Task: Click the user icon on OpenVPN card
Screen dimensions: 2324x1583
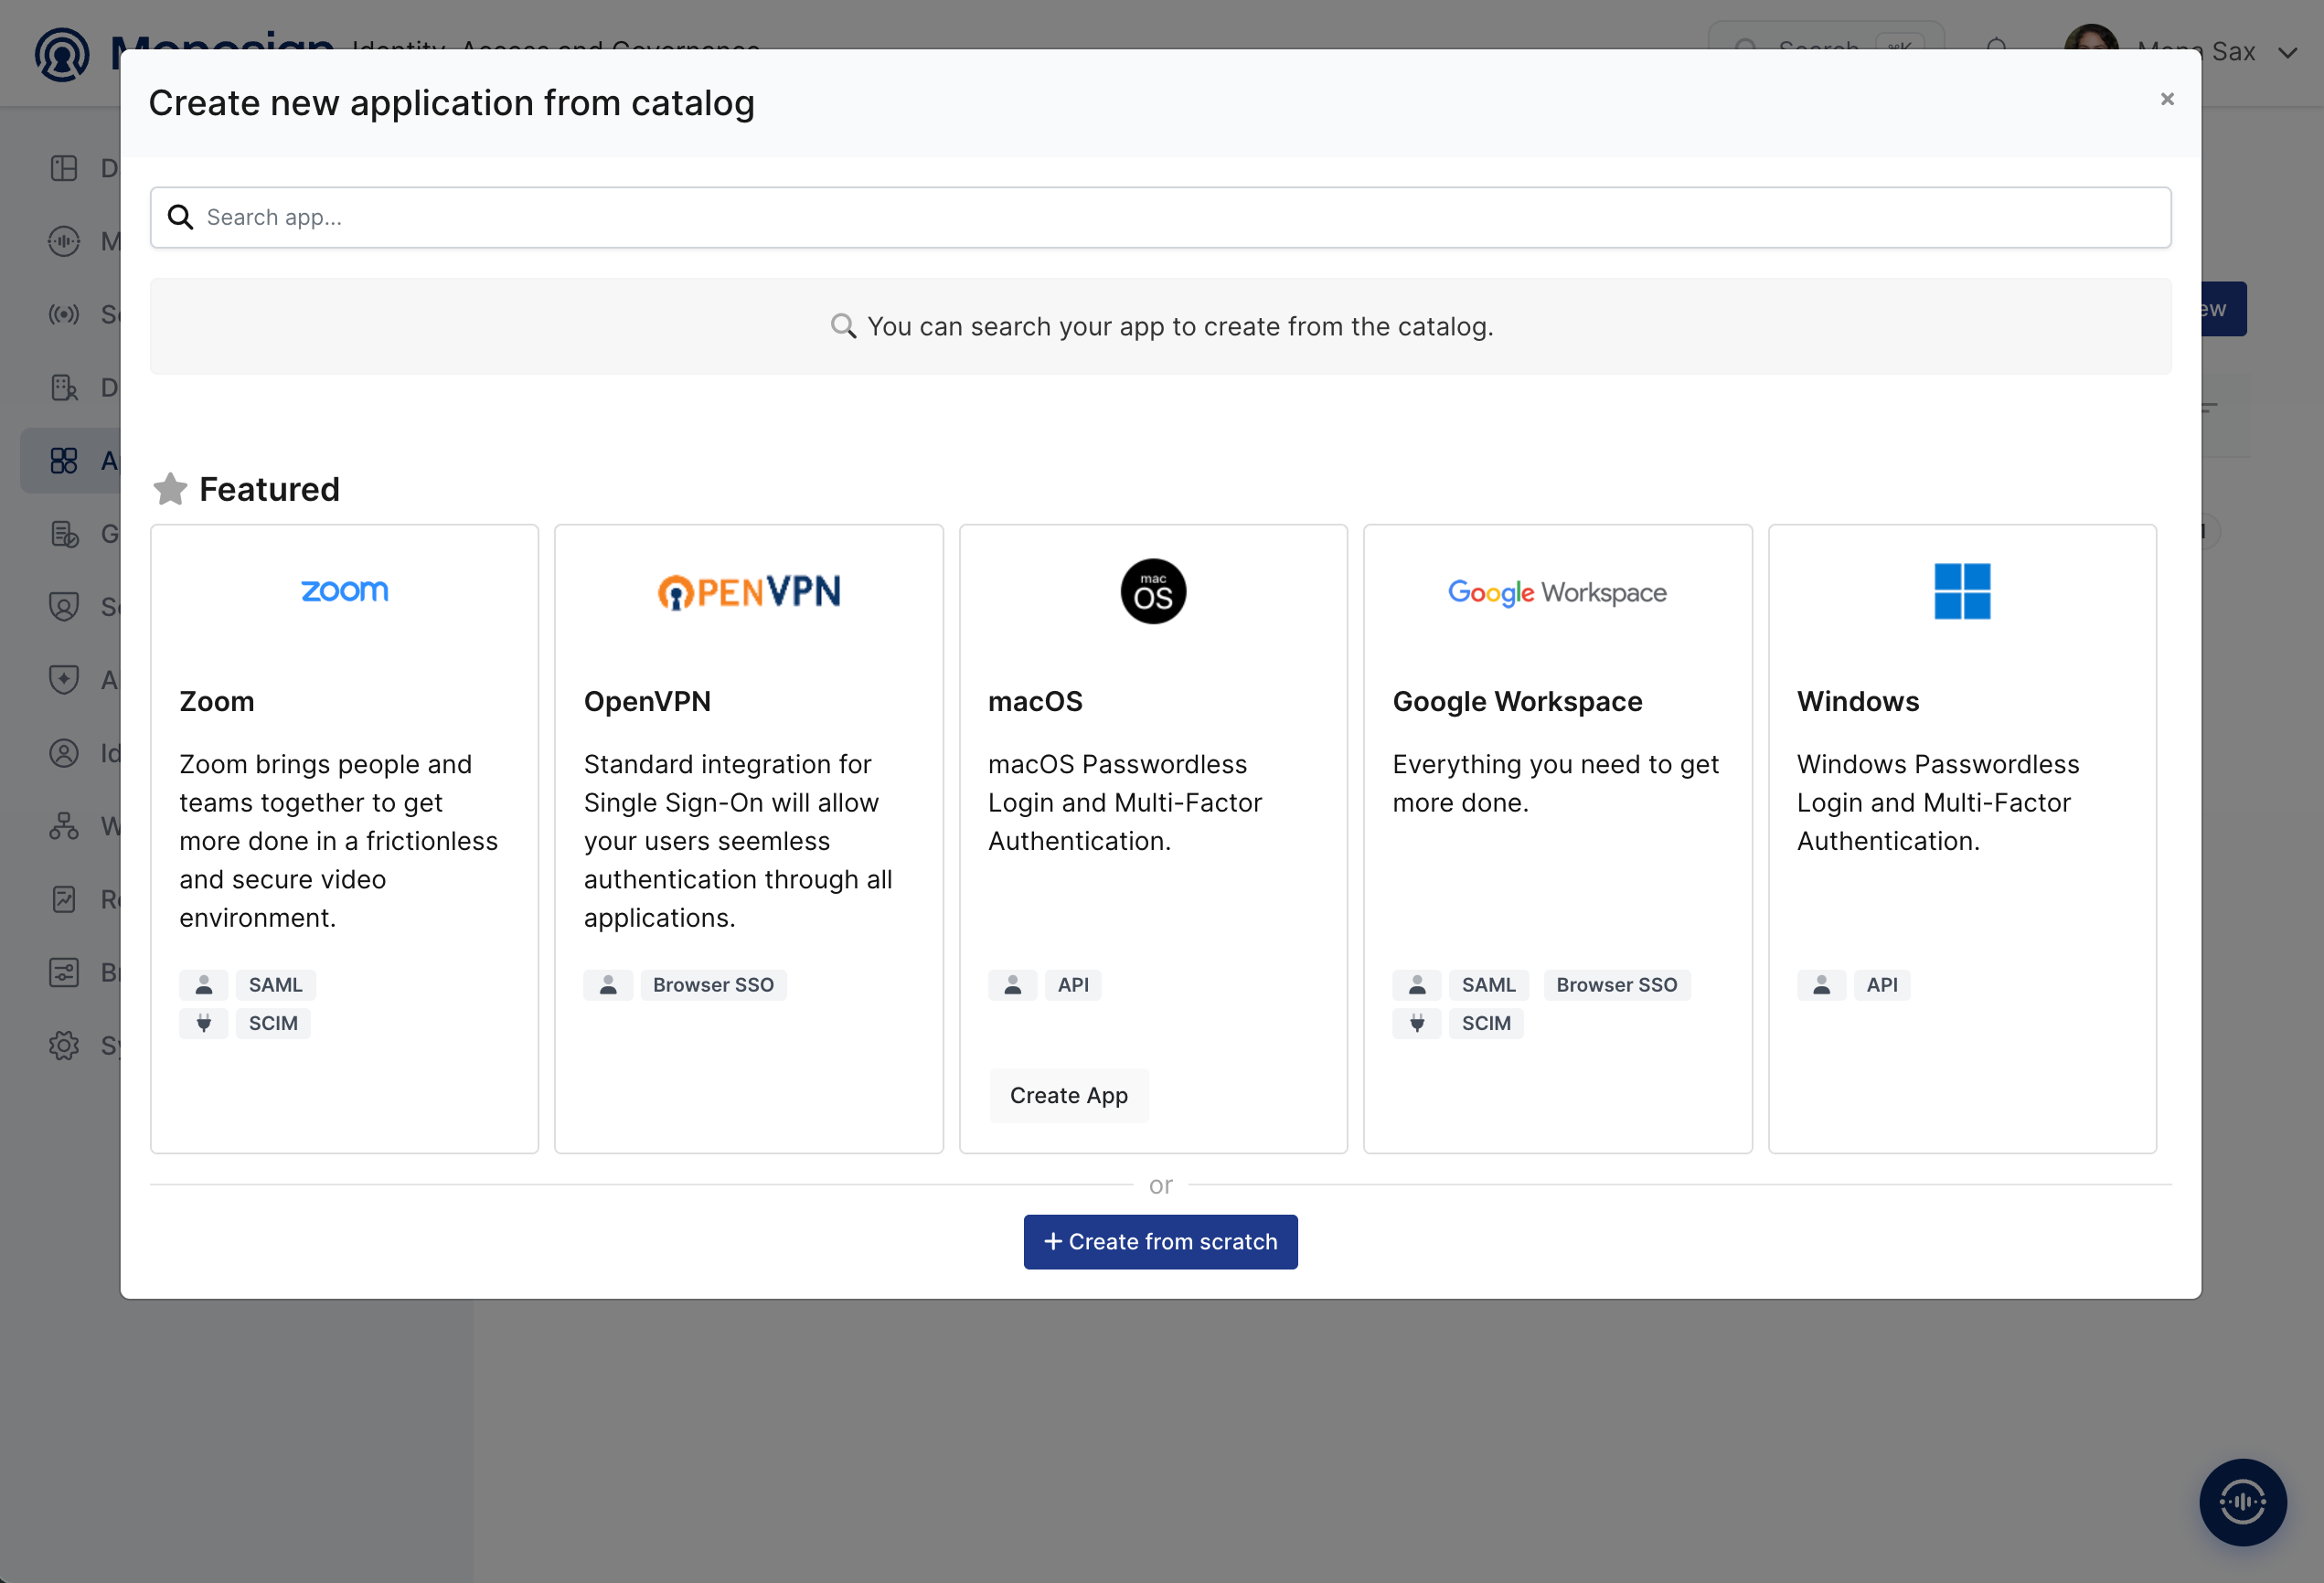Action: click(x=608, y=985)
